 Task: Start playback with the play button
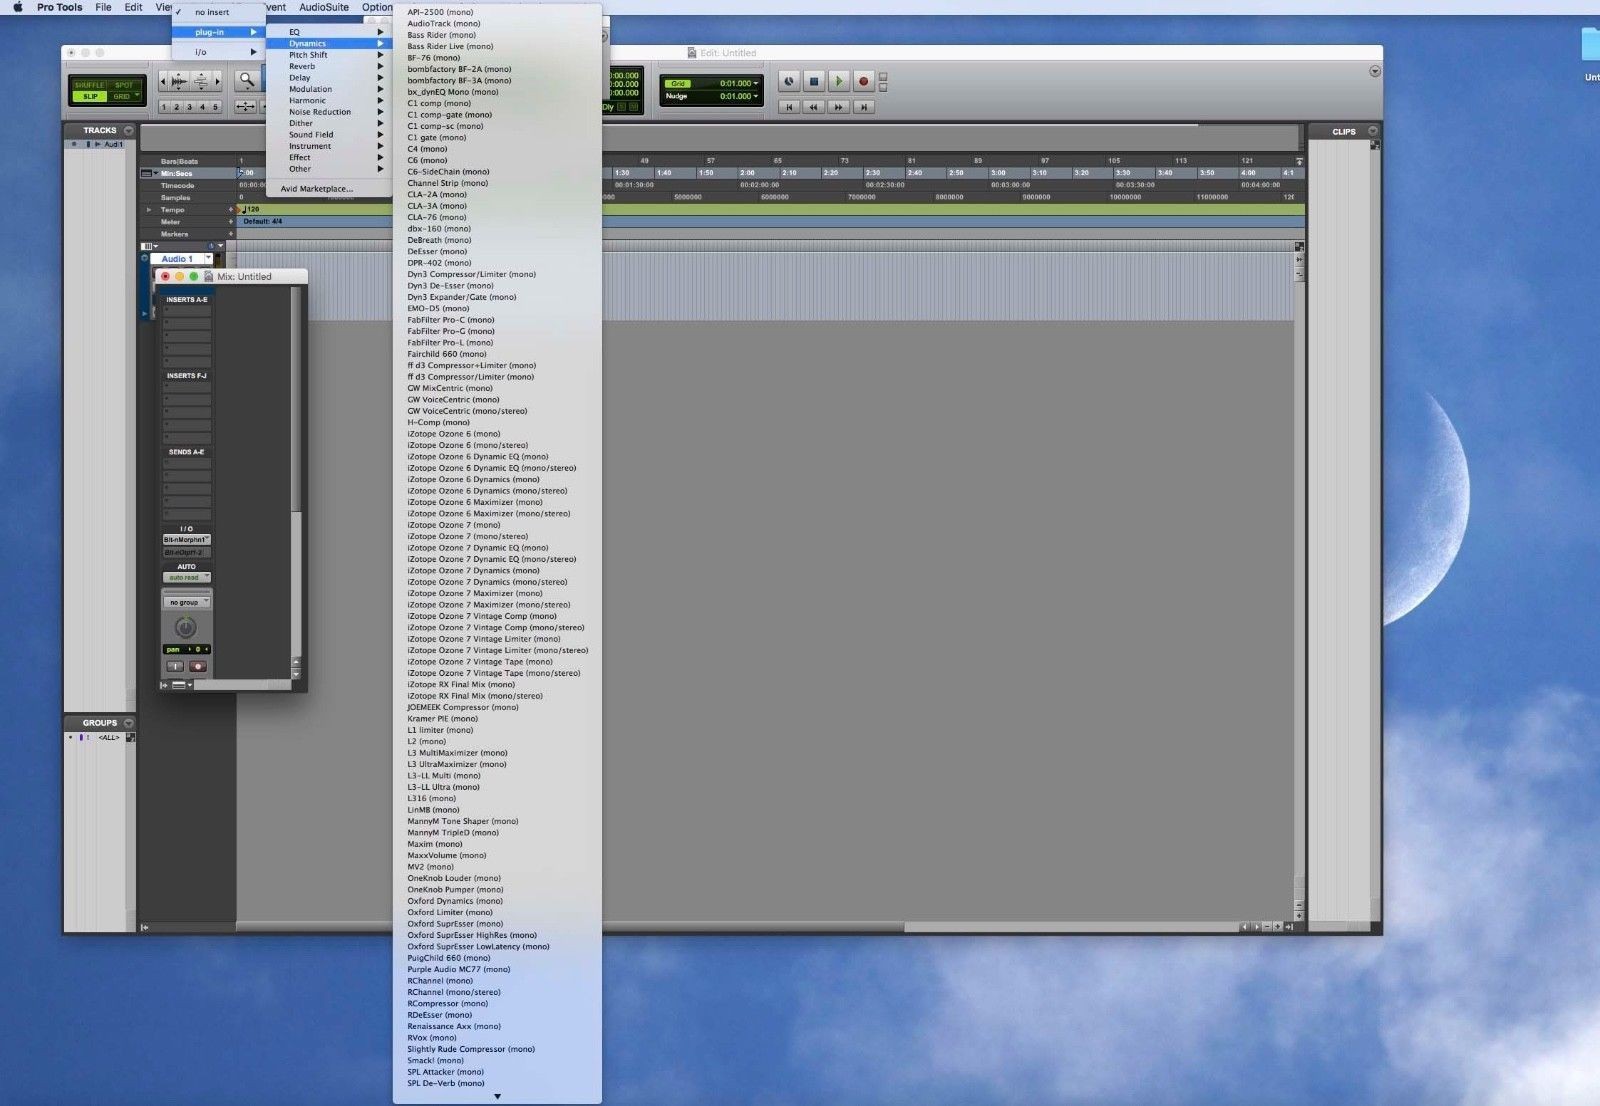point(839,81)
